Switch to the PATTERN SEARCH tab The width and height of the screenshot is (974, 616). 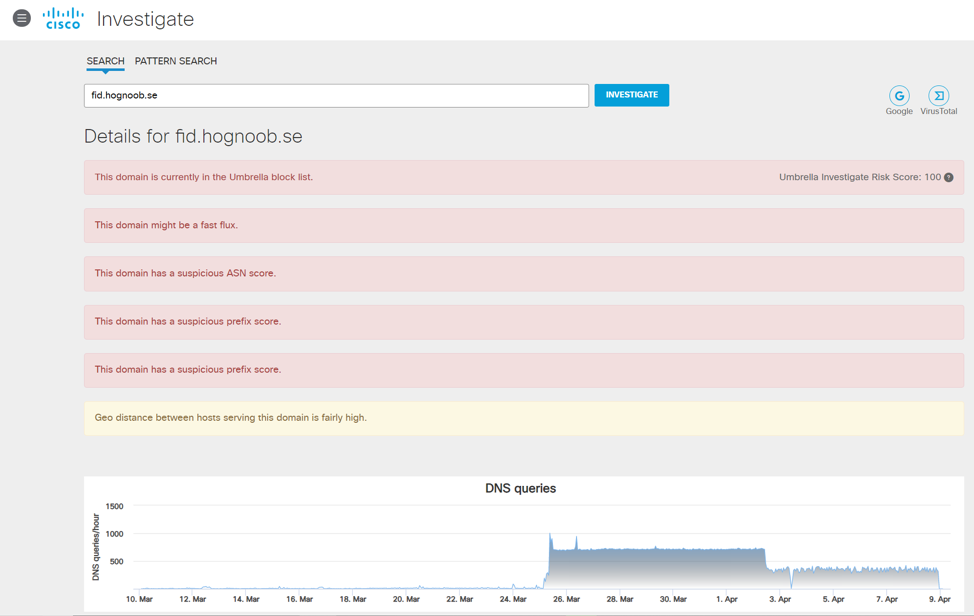[x=176, y=61]
